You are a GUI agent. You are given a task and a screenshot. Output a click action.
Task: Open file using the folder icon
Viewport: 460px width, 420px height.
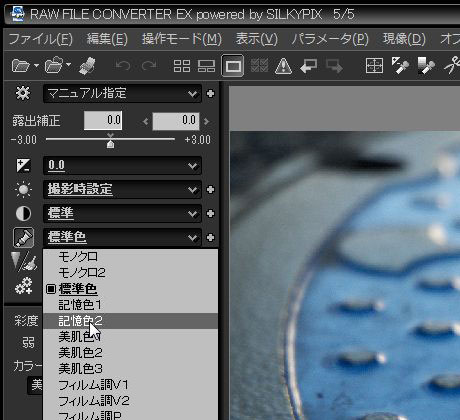pos(20,66)
